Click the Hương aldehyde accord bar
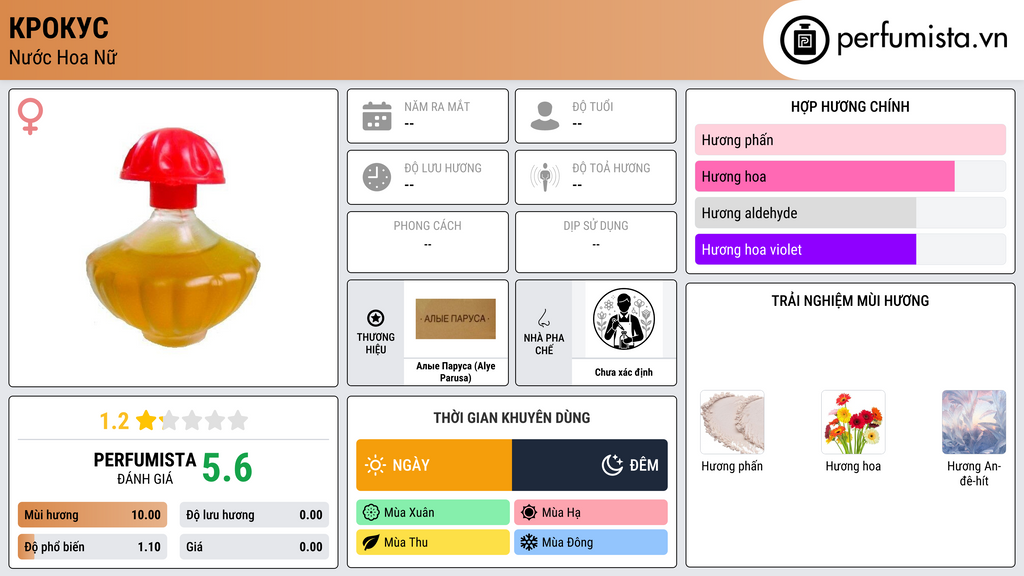 point(850,213)
